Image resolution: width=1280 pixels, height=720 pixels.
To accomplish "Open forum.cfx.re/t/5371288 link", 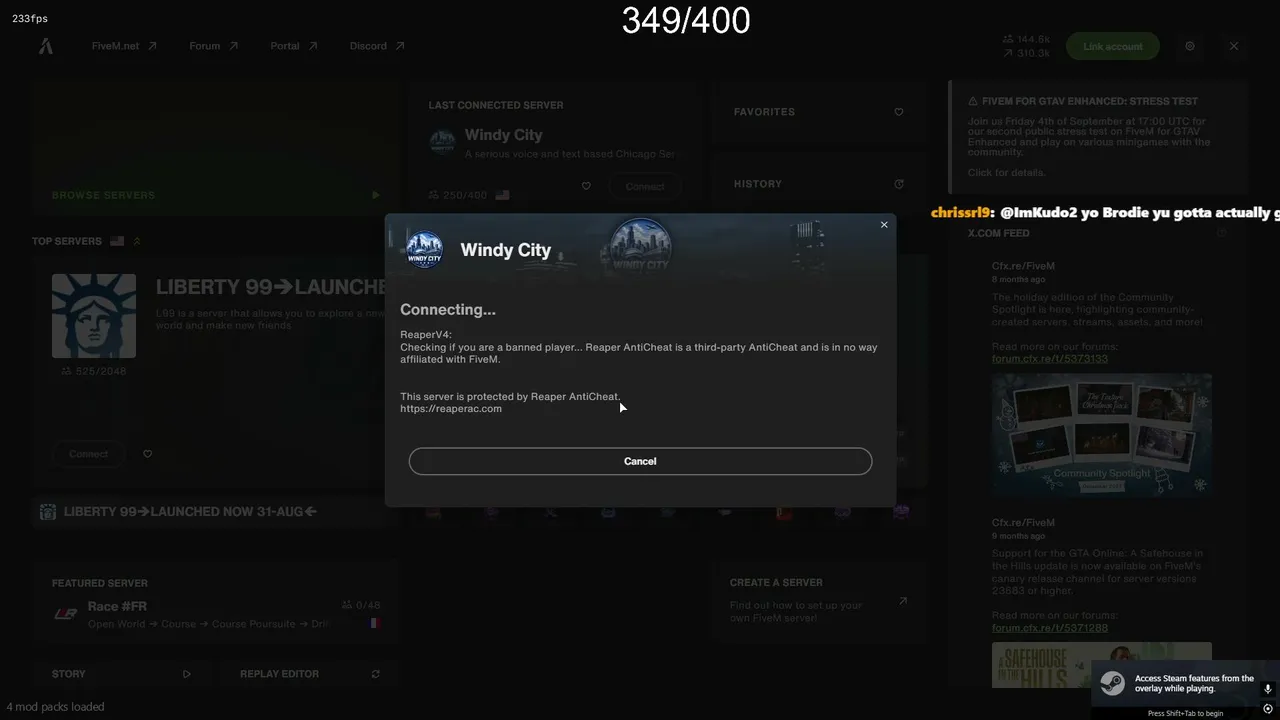I will (x=1050, y=628).
